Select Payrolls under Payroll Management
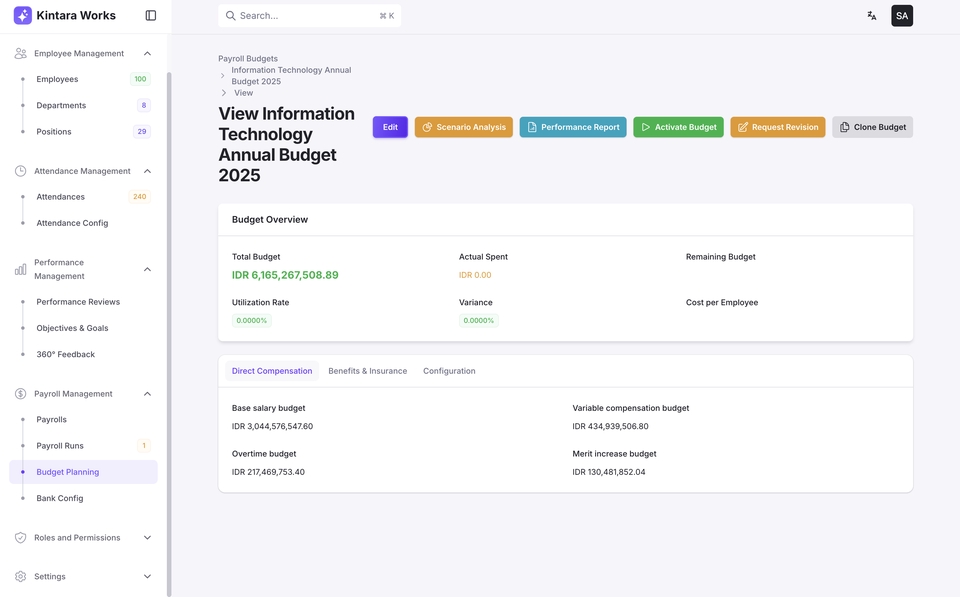 tap(52, 419)
